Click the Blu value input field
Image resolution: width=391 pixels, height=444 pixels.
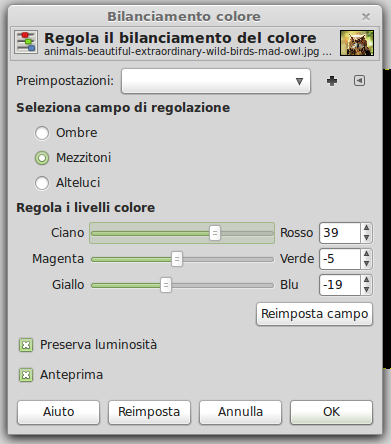tap(340, 285)
